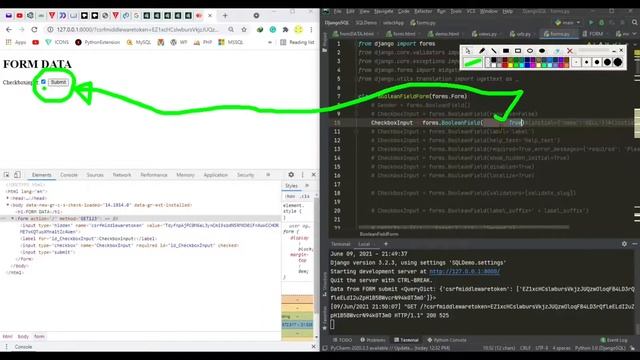Close the DevTools panel
Image resolution: width=640 pixels, height=360 pixels.
313,175
